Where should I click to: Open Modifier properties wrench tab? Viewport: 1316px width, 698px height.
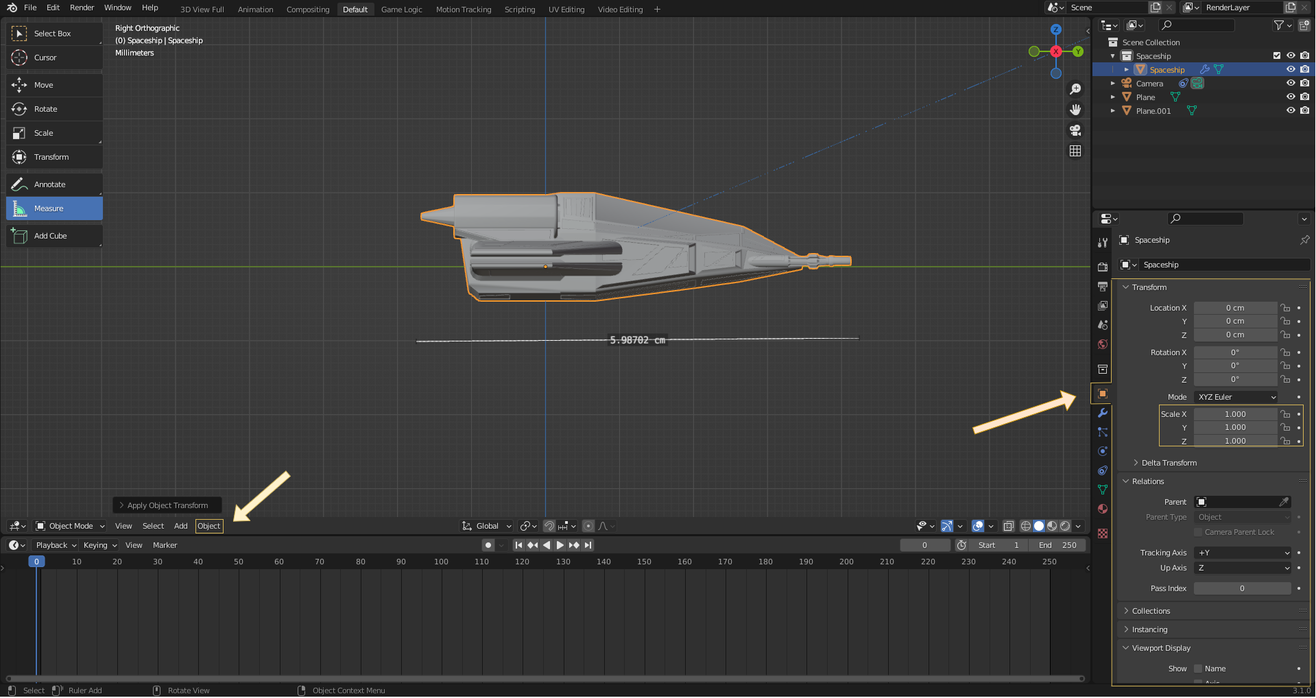tap(1102, 413)
